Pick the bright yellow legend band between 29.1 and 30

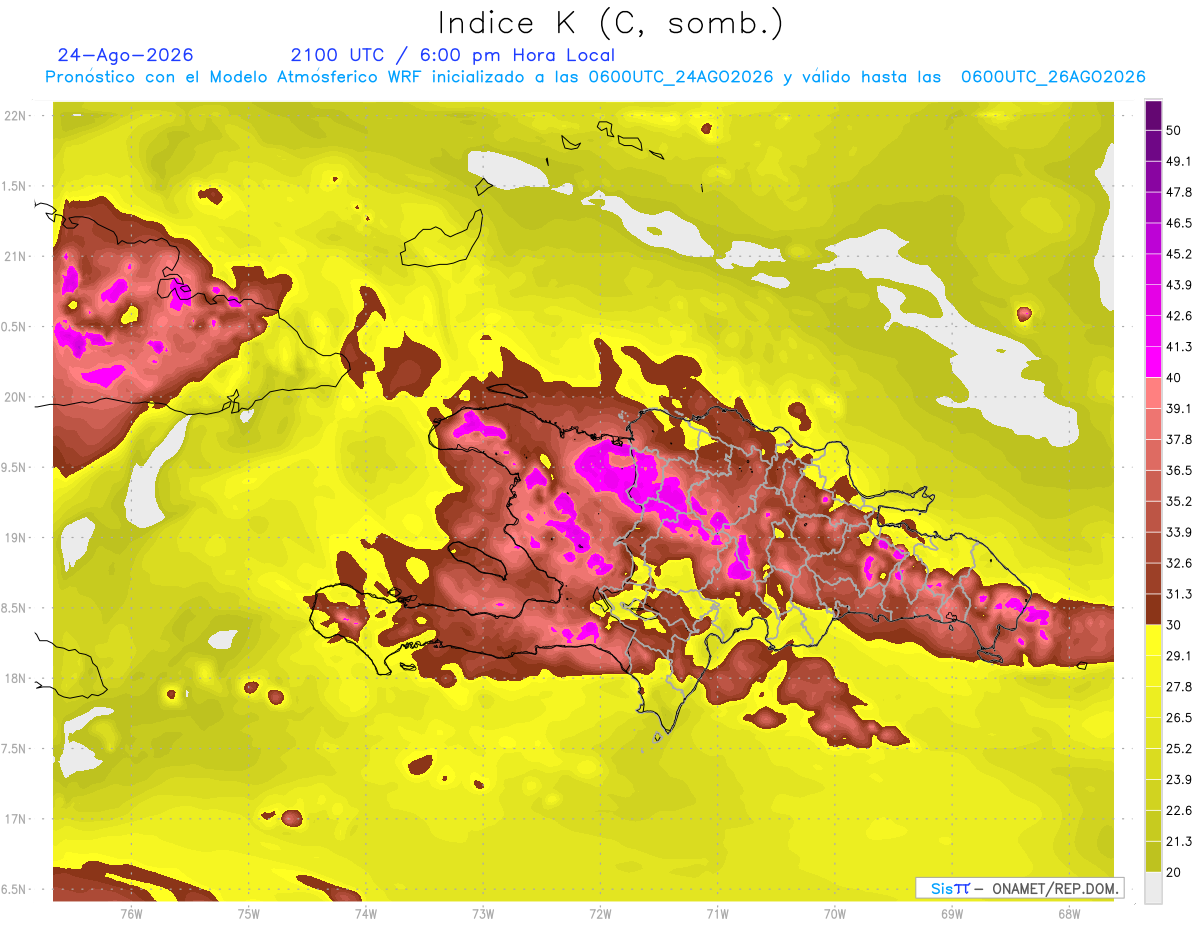click(x=1154, y=640)
